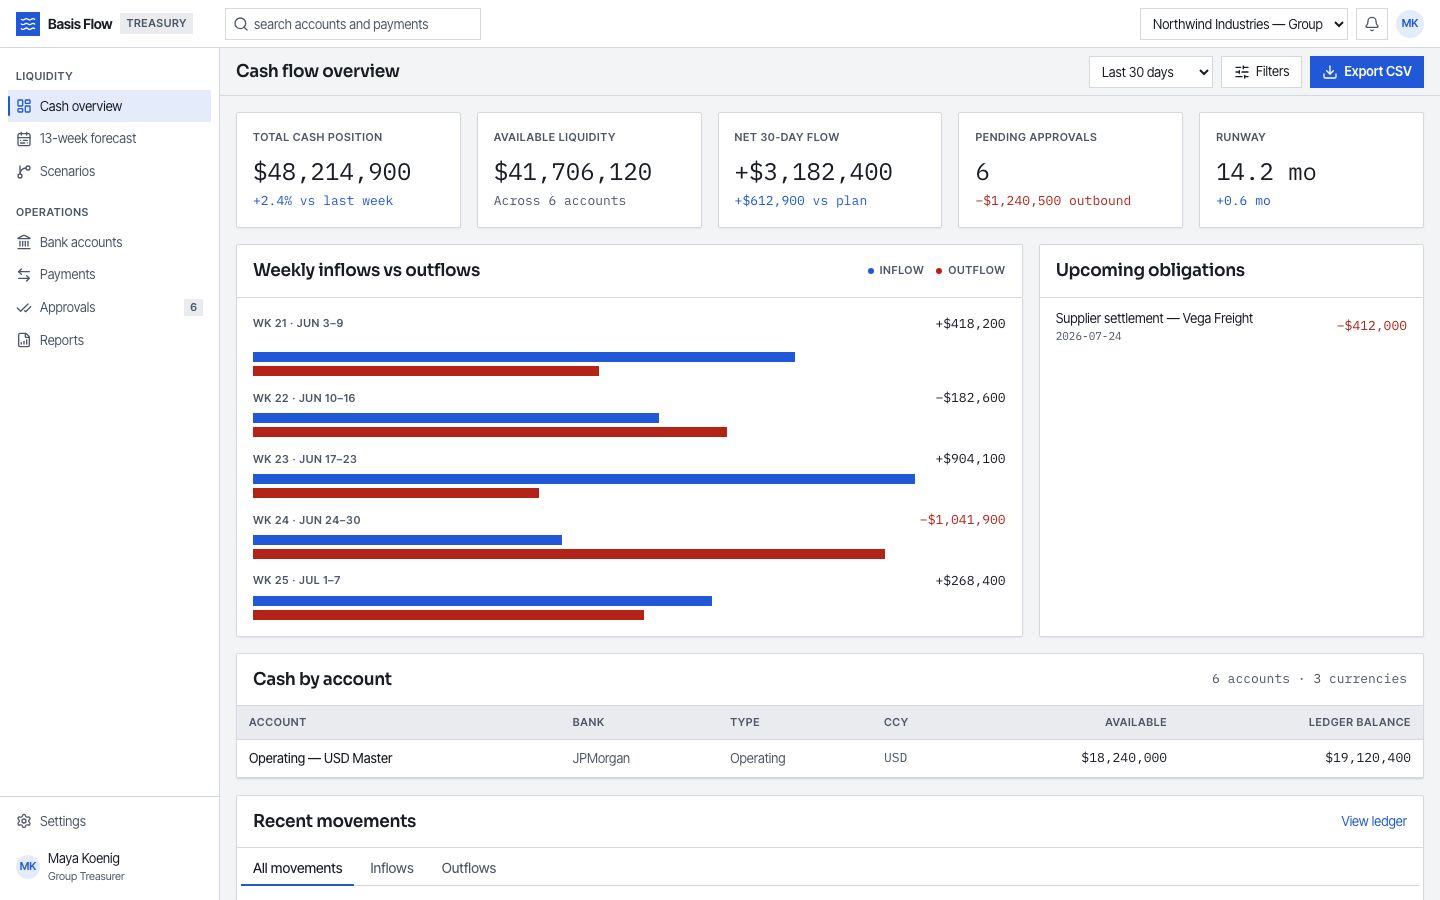Image resolution: width=1440 pixels, height=900 pixels.
Task: Click WK 22 net value −$182,600
Action: click(970, 398)
